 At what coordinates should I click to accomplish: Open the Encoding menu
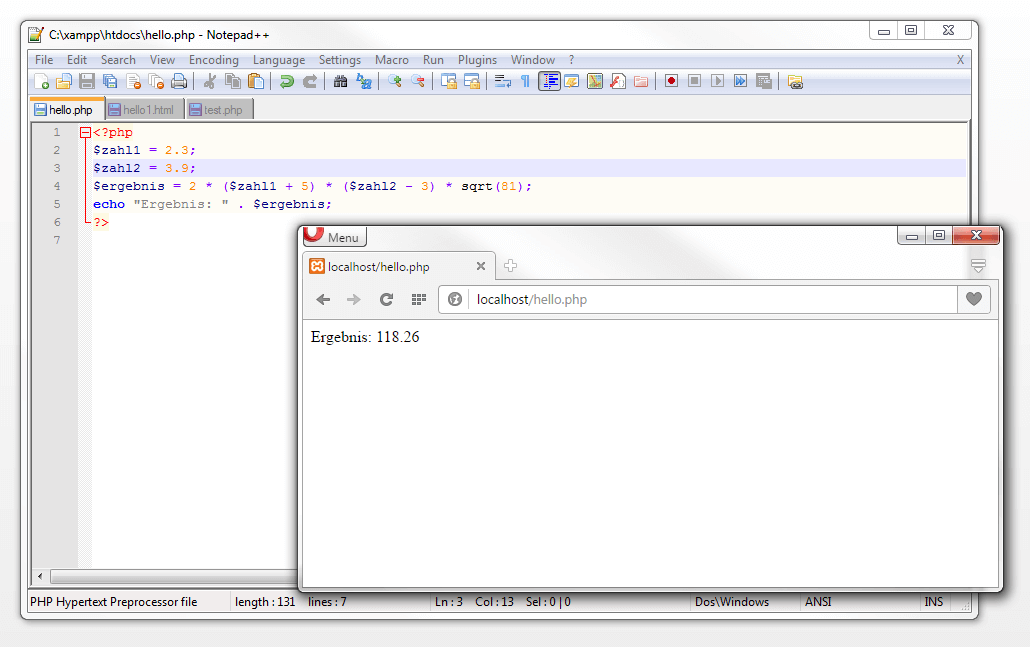click(214, 60)
